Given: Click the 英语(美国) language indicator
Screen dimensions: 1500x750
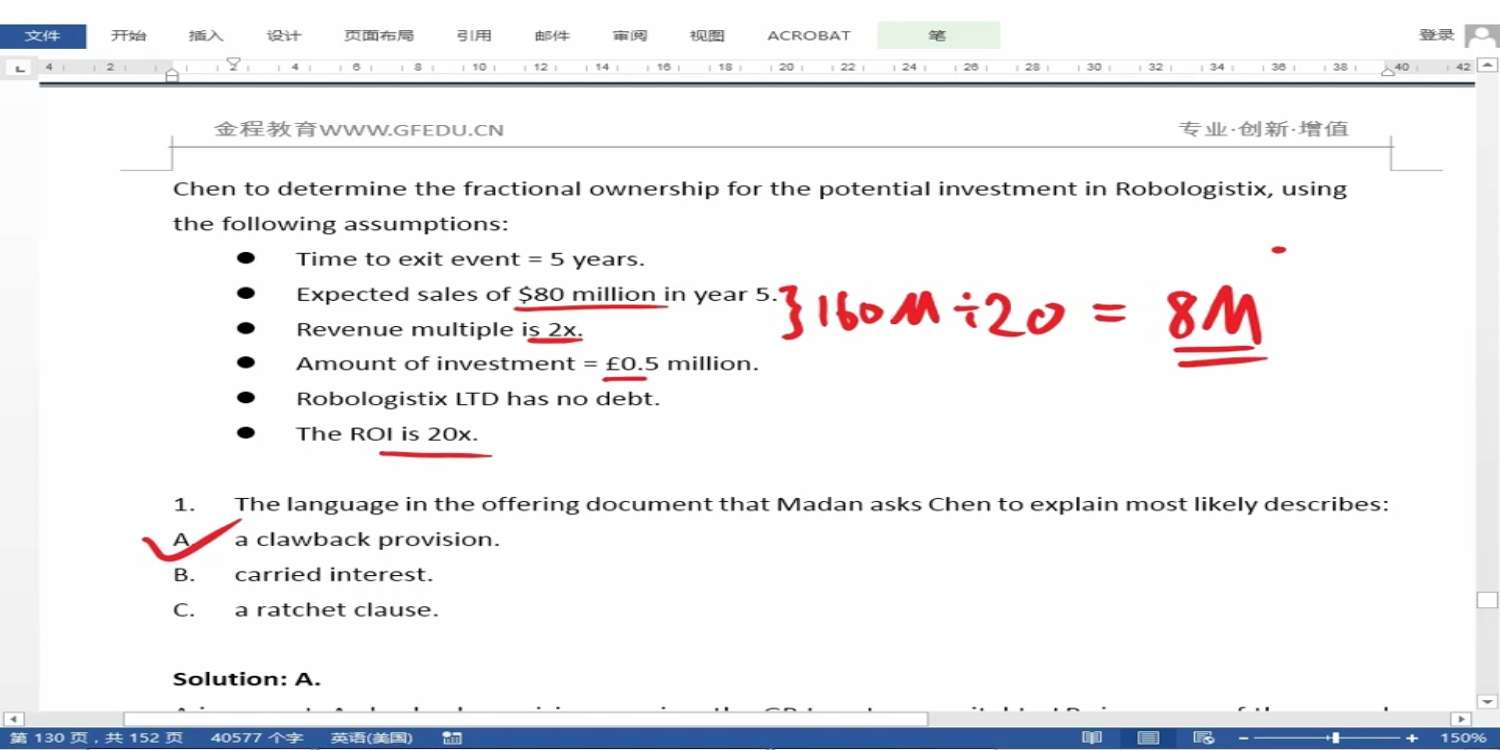Looking at the screenshot, I should [x=372, y=738].
